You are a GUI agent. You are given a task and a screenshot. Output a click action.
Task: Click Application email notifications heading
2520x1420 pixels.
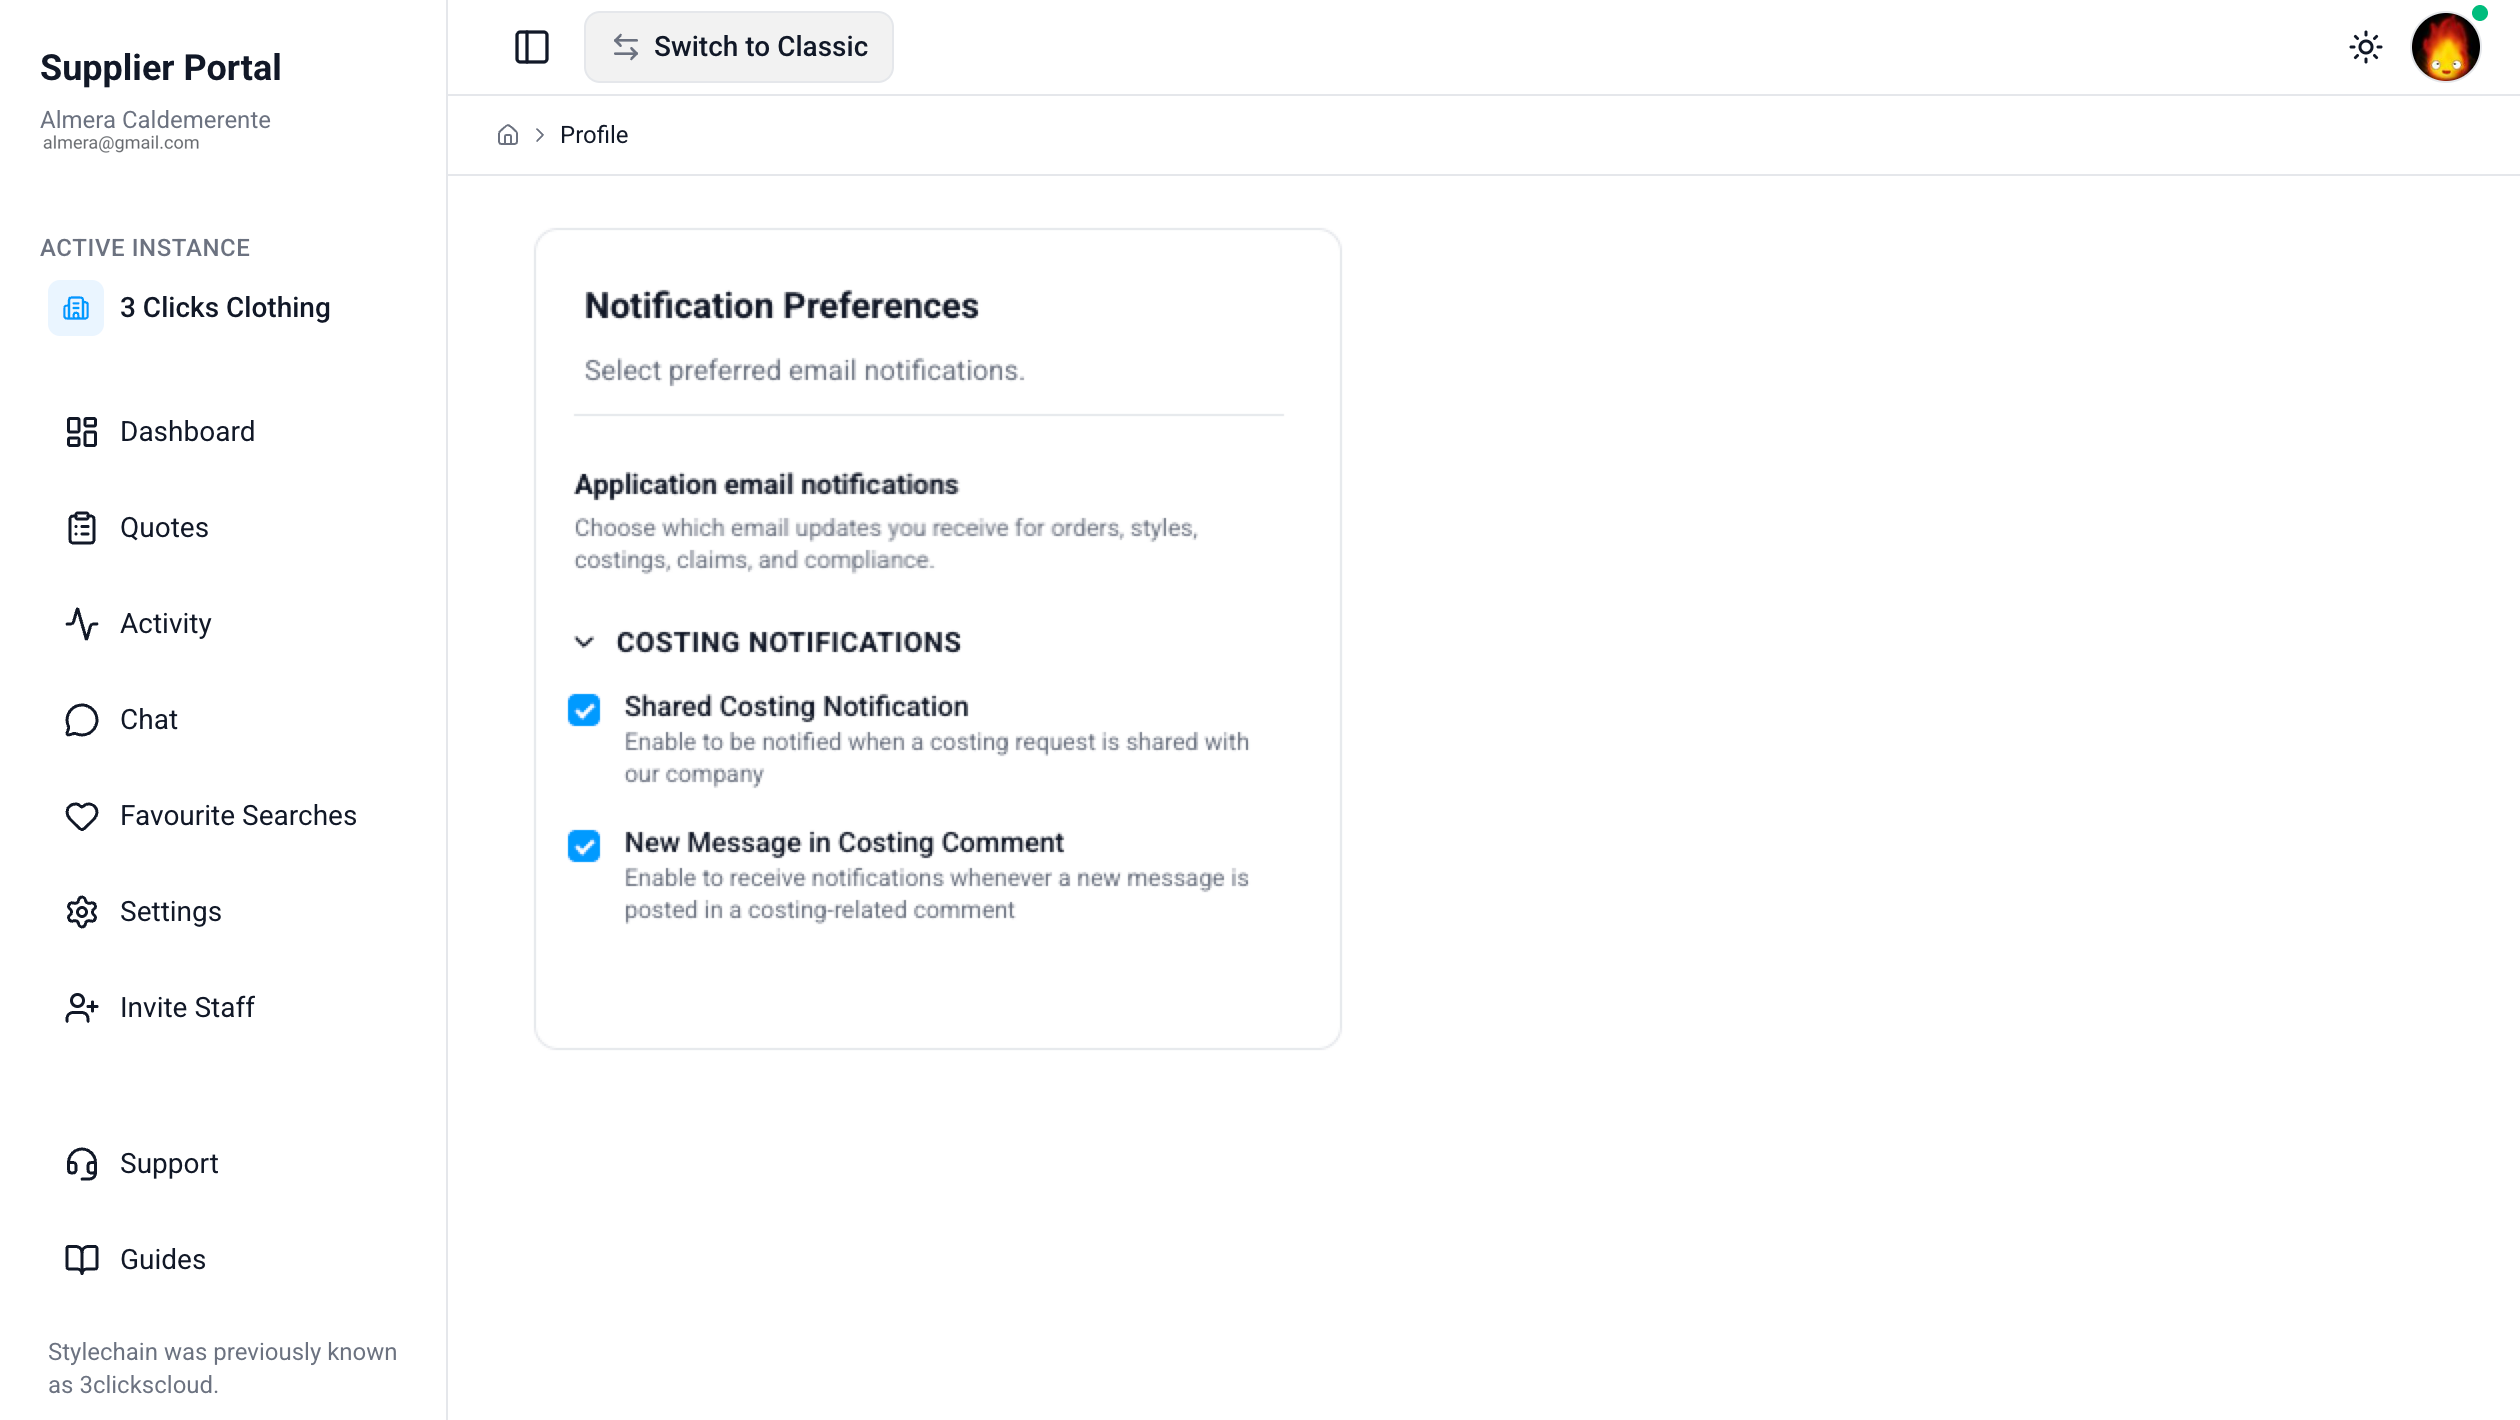[x=766, y=485]
